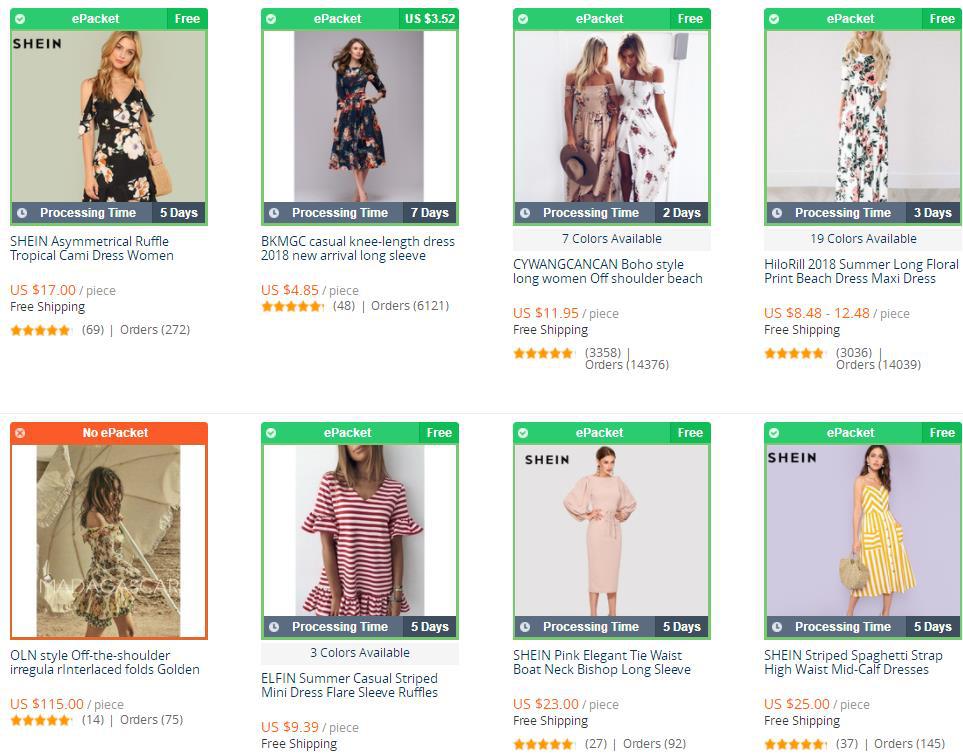Click the checkmark icon on the CYWANGCANCAN ePacket badge

(520, 18)
